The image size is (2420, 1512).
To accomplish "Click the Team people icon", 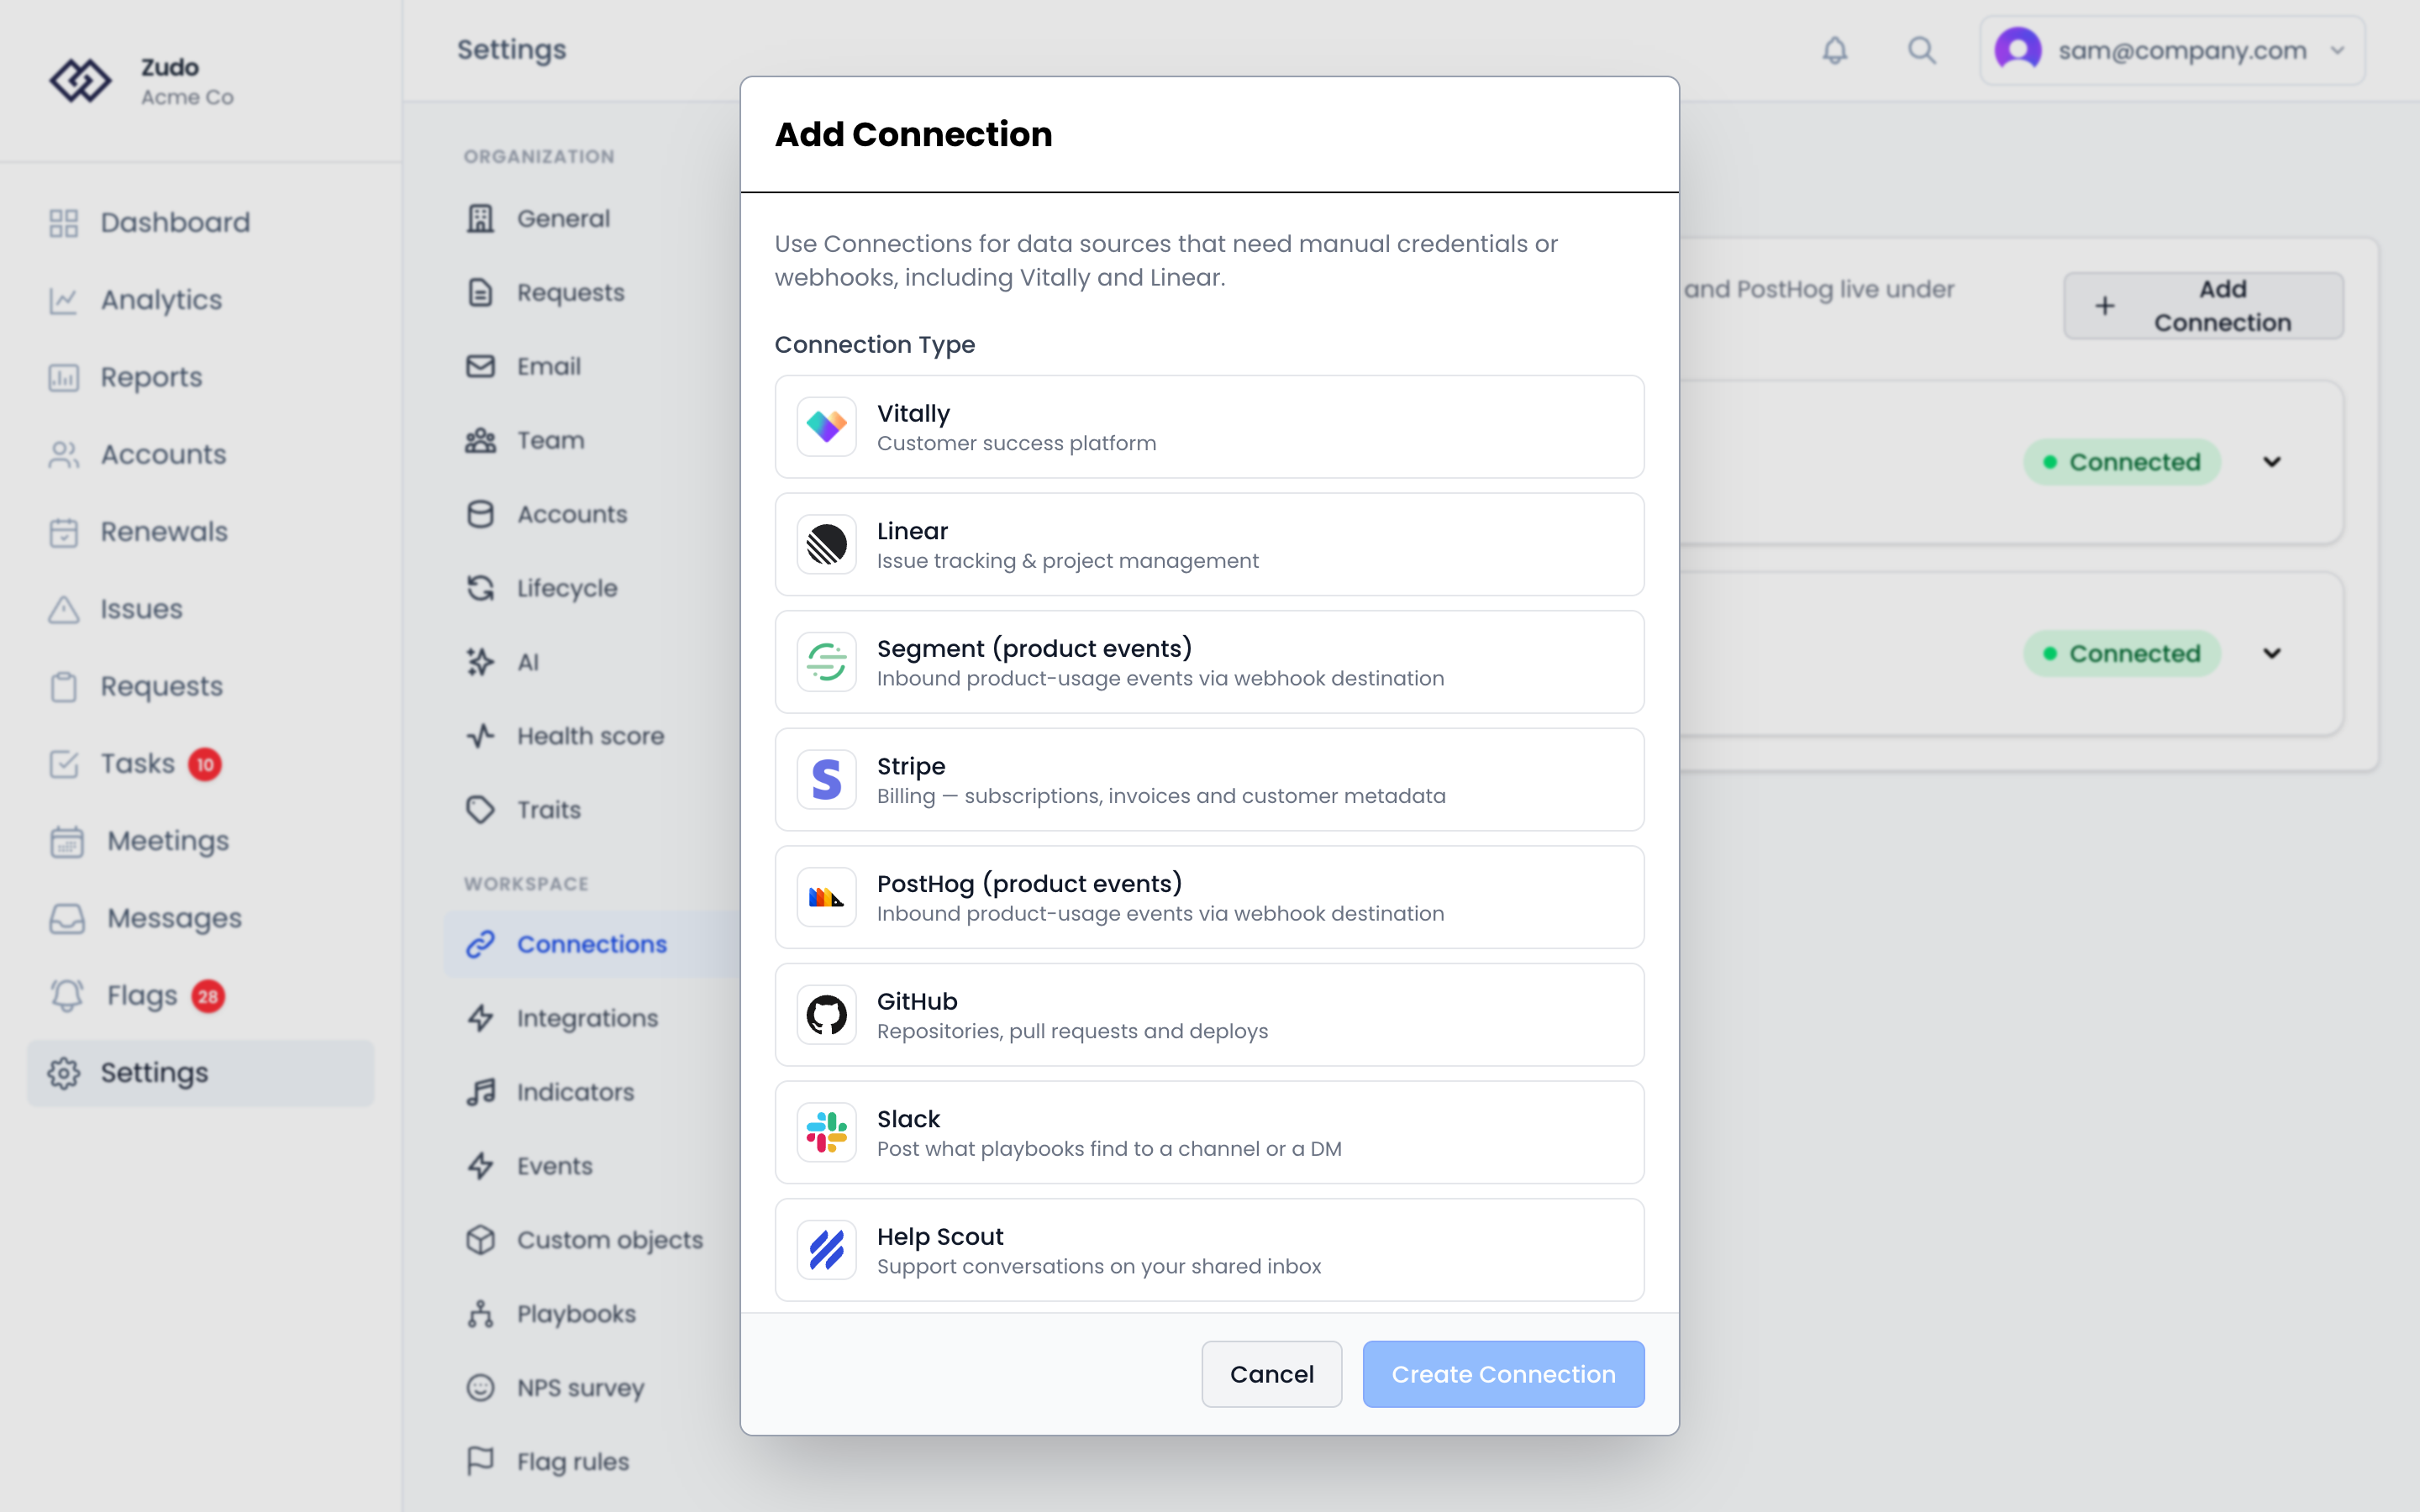I will [x=481, y=440].
